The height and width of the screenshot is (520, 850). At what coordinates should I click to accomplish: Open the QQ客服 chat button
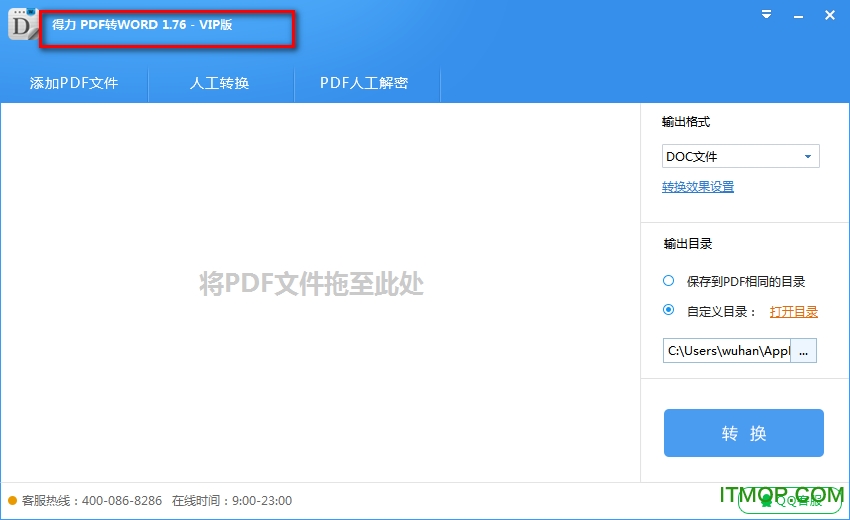(791, 501)
